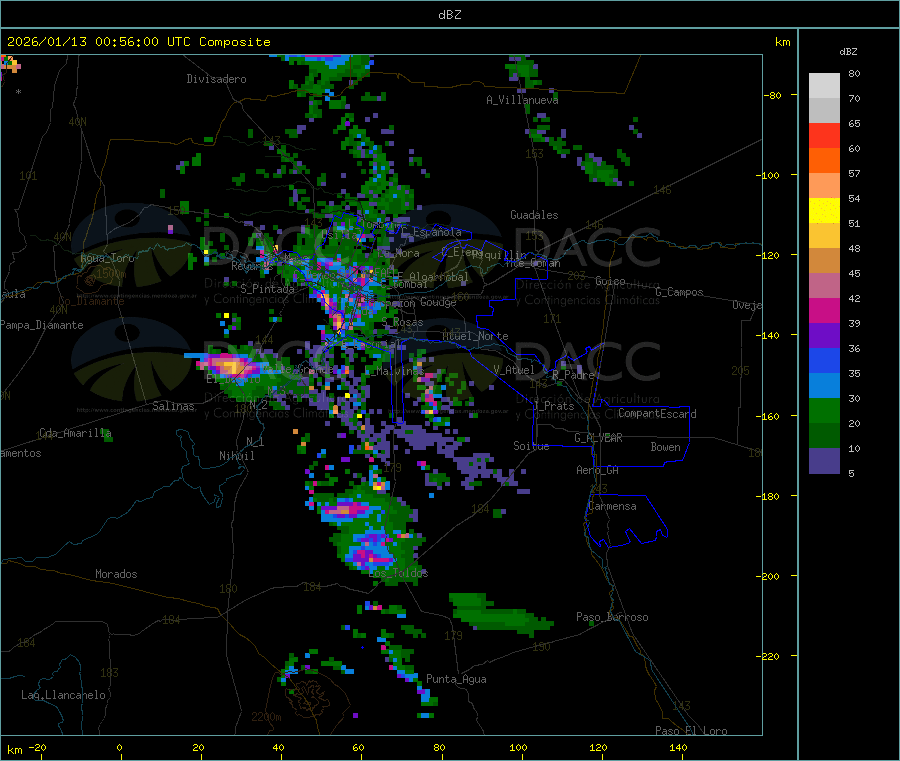Image resolution: width=900 pixels, height=761 pixels.
Task: Click the V_Atuel map label
Action: tap(514, 370)
